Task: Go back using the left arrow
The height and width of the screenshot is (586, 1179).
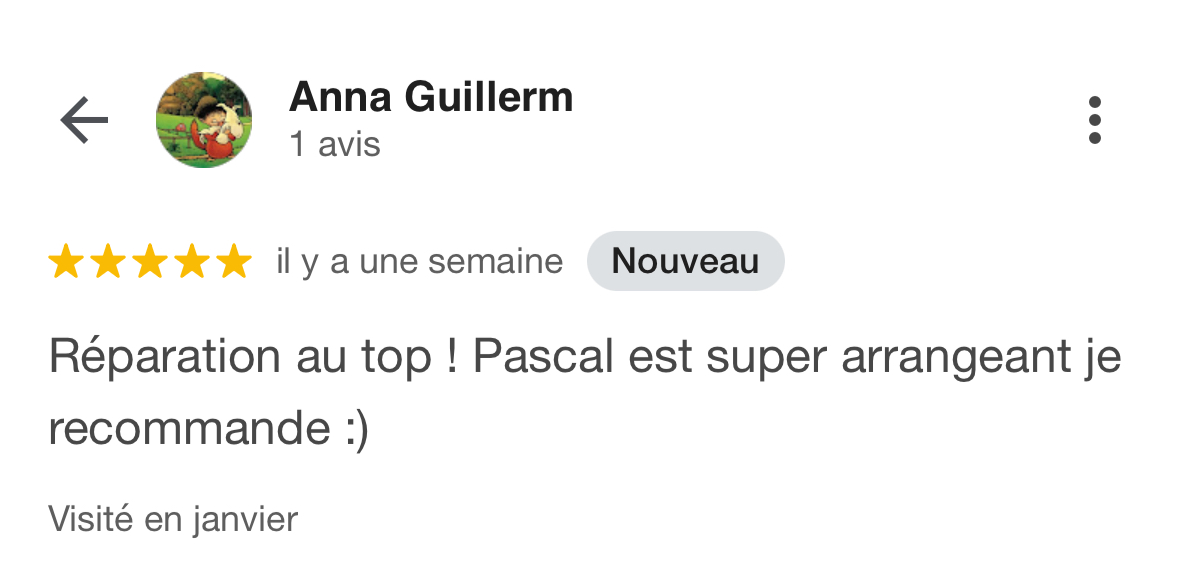Action: tap(84, 120)
